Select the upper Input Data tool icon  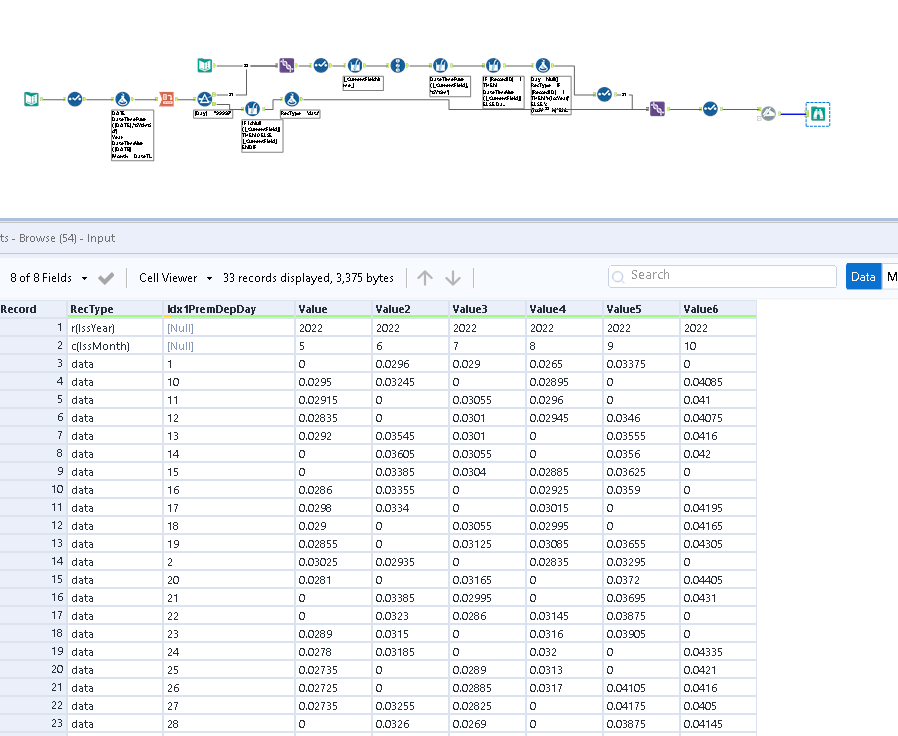(204, 63)
